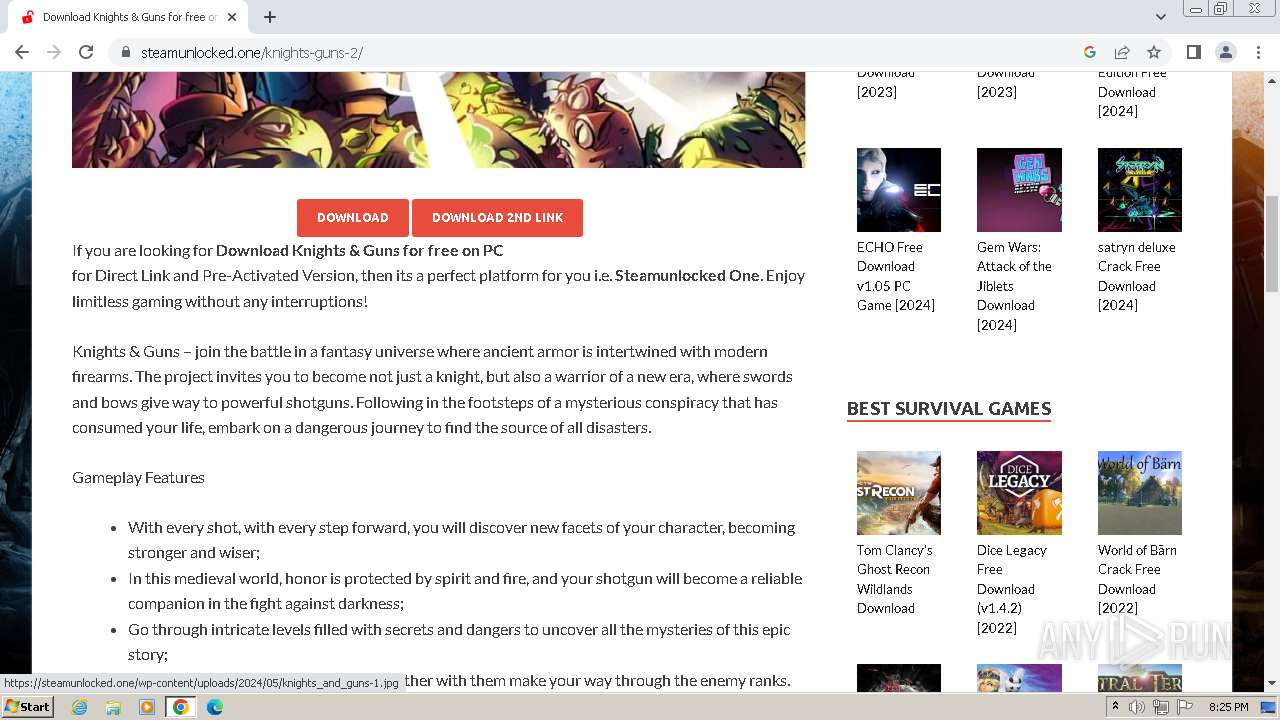The width and height of the screenshot is (1280, 720).
Task: Open Windows Media Player from the taskbar
Action: pyautogui.click(x=147, y=707)
